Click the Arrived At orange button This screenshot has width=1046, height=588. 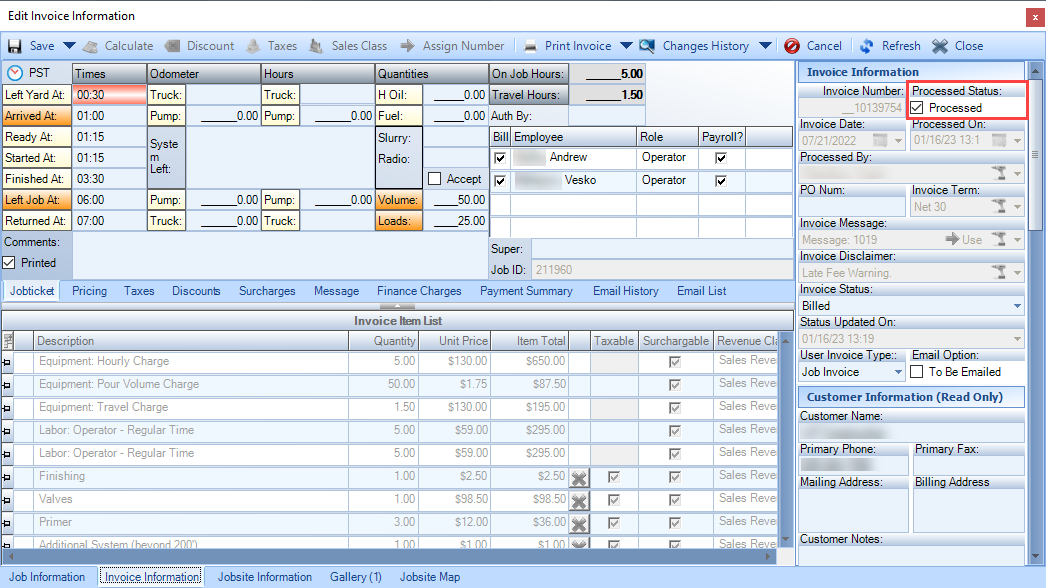coord(37,115)
